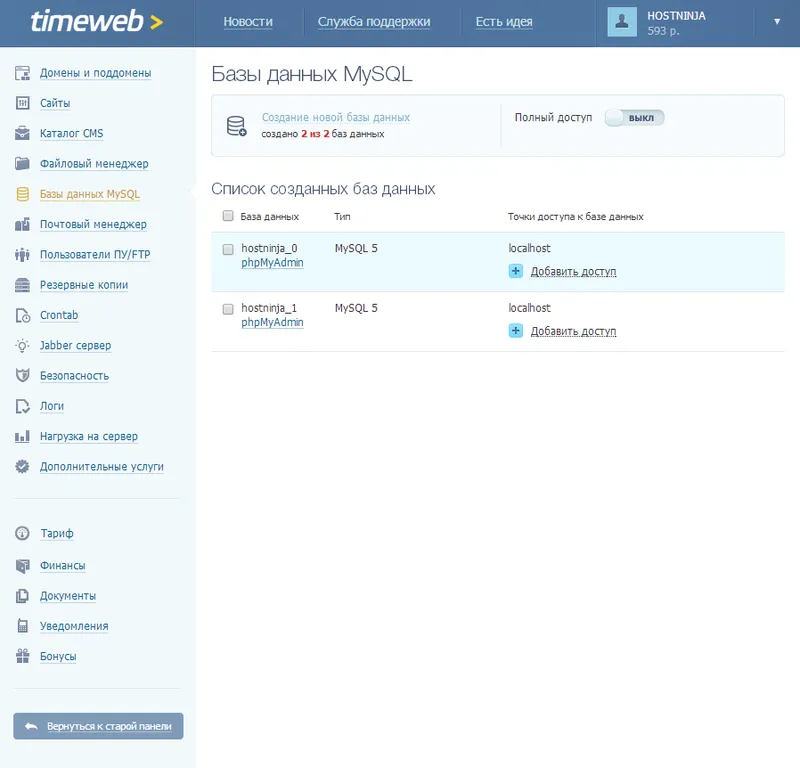Image resolution: width=800 pixels, height=768 pixels.
Task: Click the timeweb logo
Action: click(x=97, y=21)
